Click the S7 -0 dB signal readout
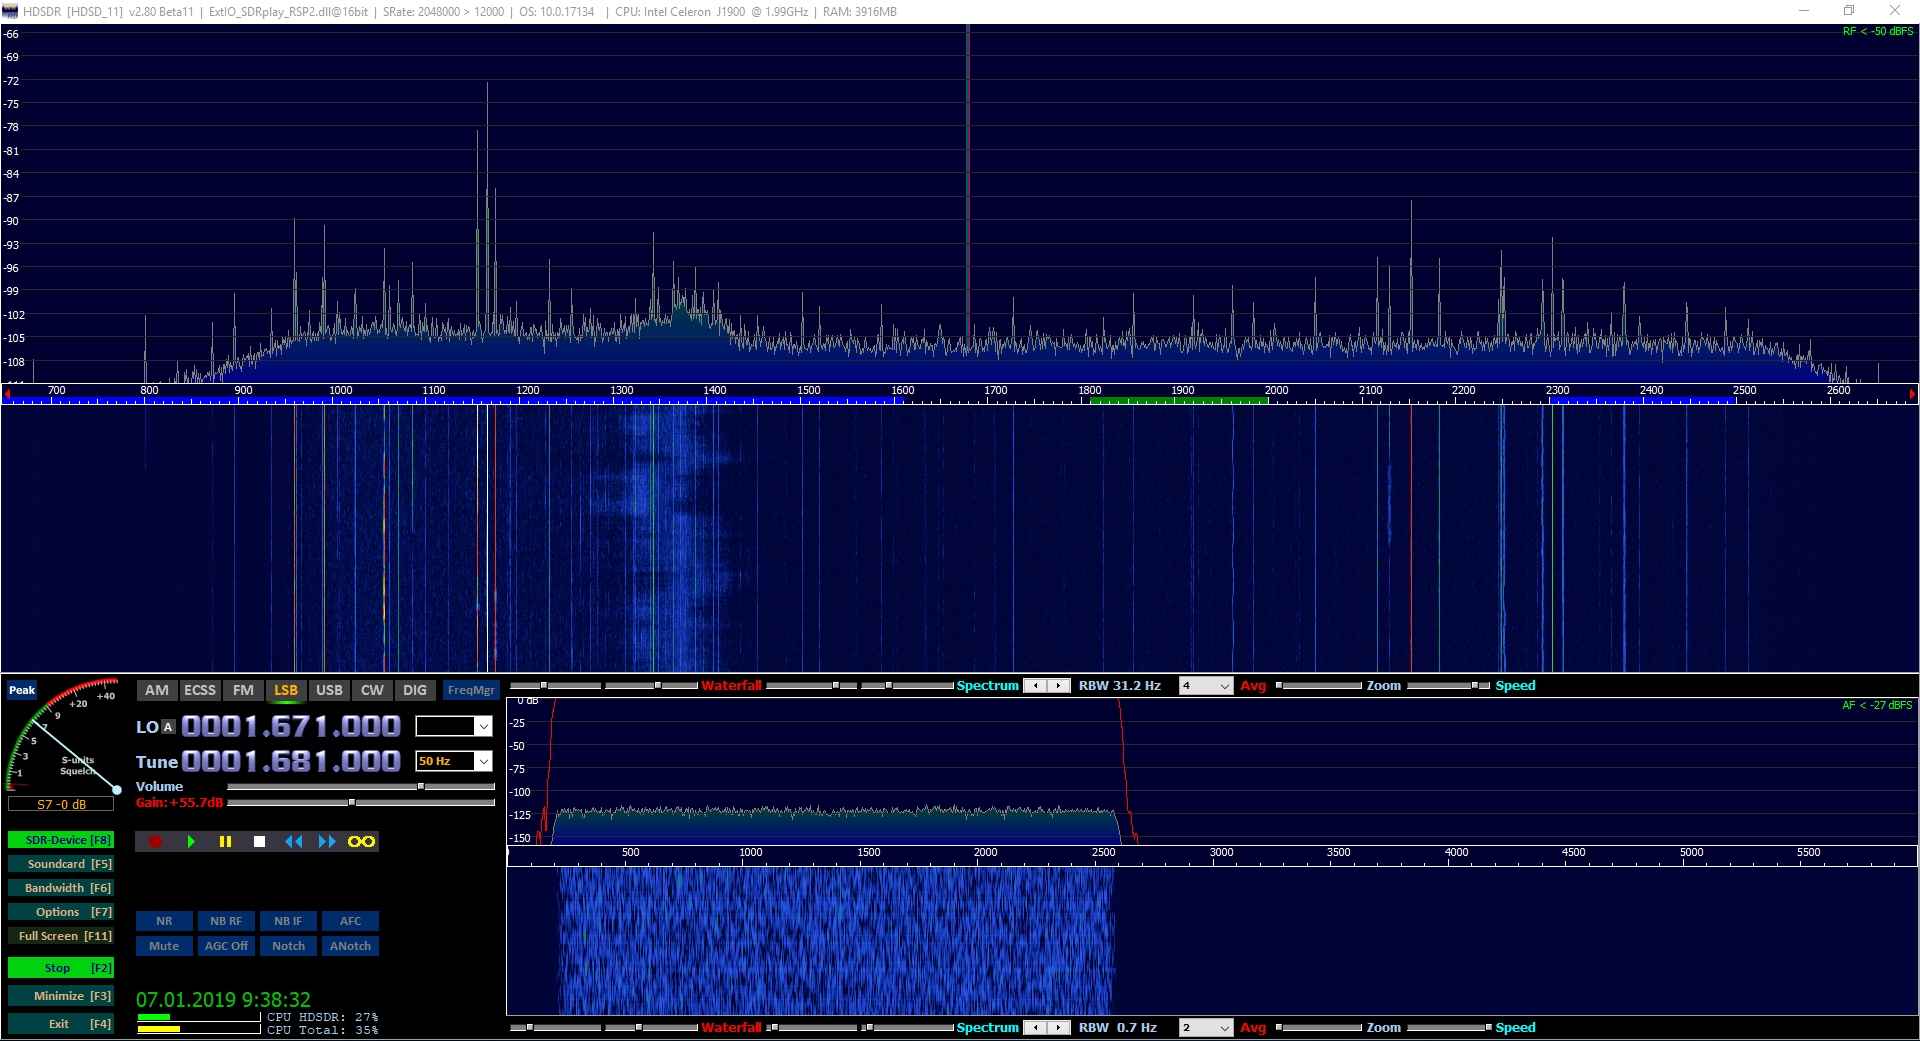Image resolution: width=1920 pixels, height=1041 pixels. pos(61,804)
